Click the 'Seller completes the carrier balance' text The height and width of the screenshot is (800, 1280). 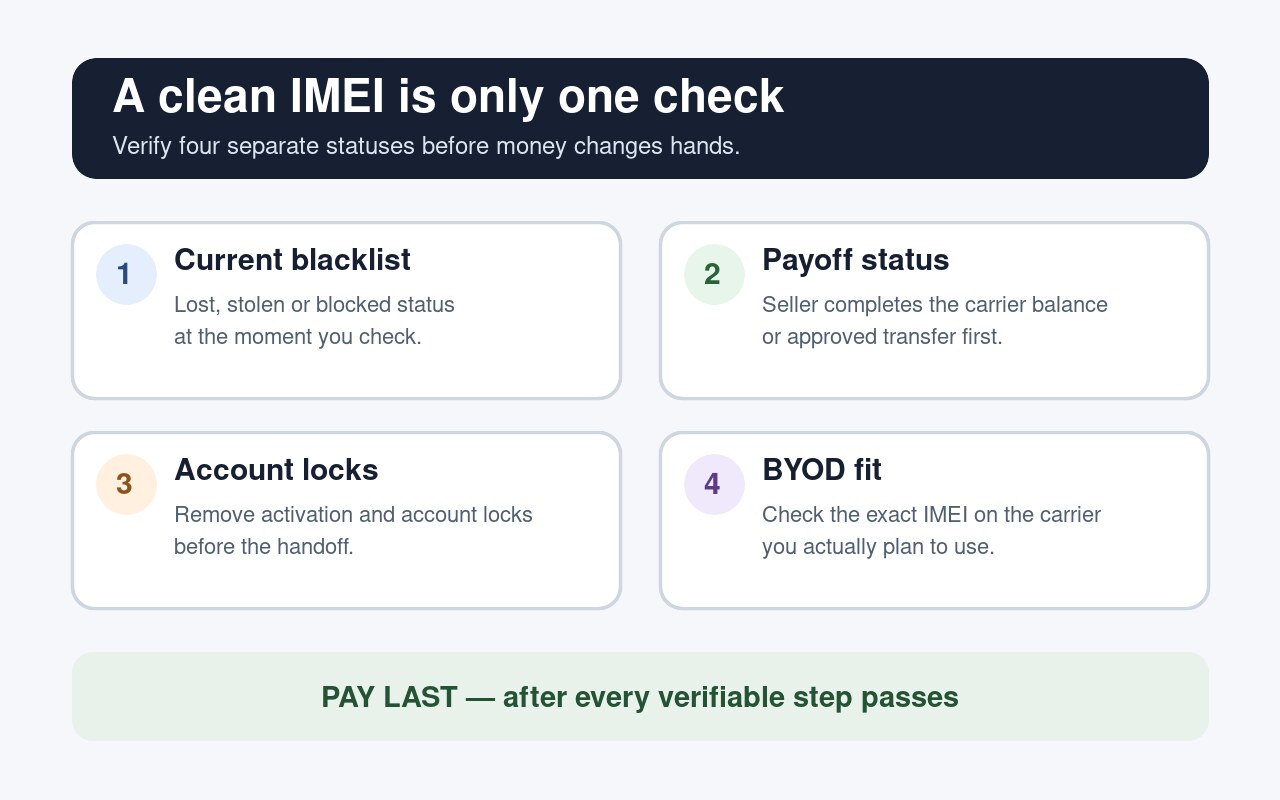935,304
